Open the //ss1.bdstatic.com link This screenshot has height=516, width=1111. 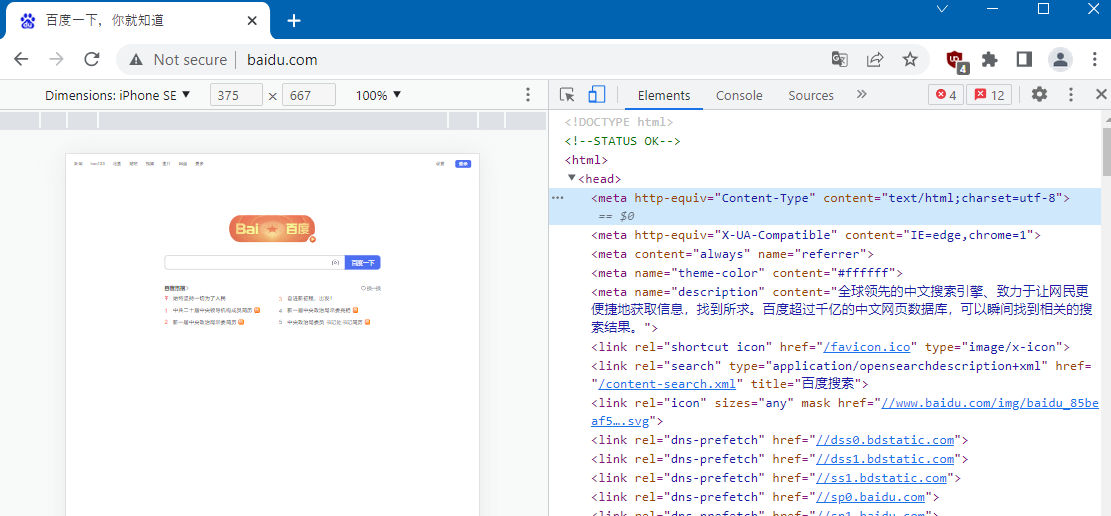(881, 478)
